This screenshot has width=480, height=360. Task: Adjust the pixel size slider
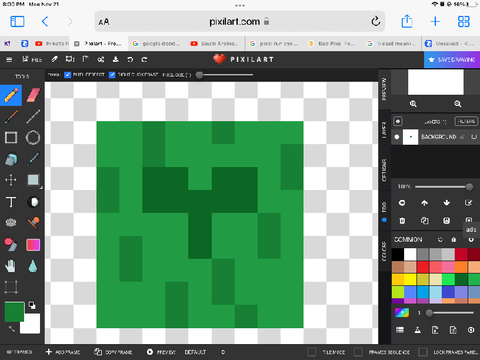click(225, 75)
